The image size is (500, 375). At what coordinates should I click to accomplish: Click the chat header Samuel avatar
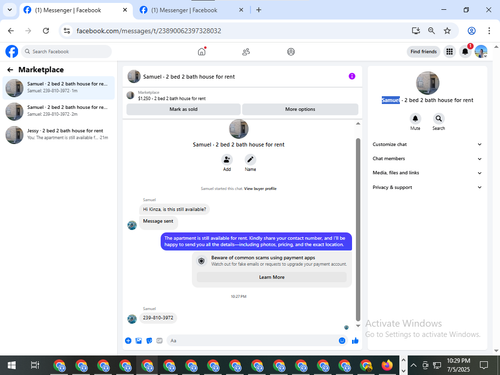tap(134, 76)
